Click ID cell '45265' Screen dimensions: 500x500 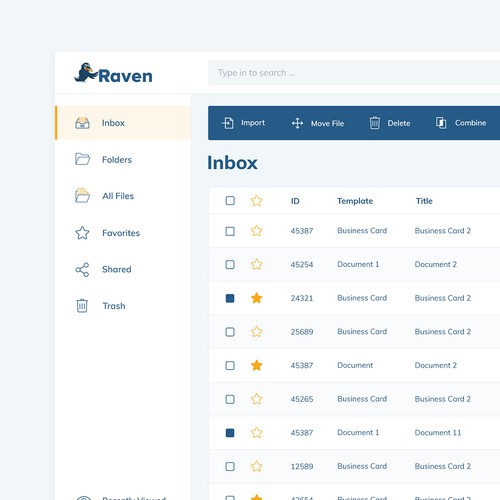(x=302, y=399)
